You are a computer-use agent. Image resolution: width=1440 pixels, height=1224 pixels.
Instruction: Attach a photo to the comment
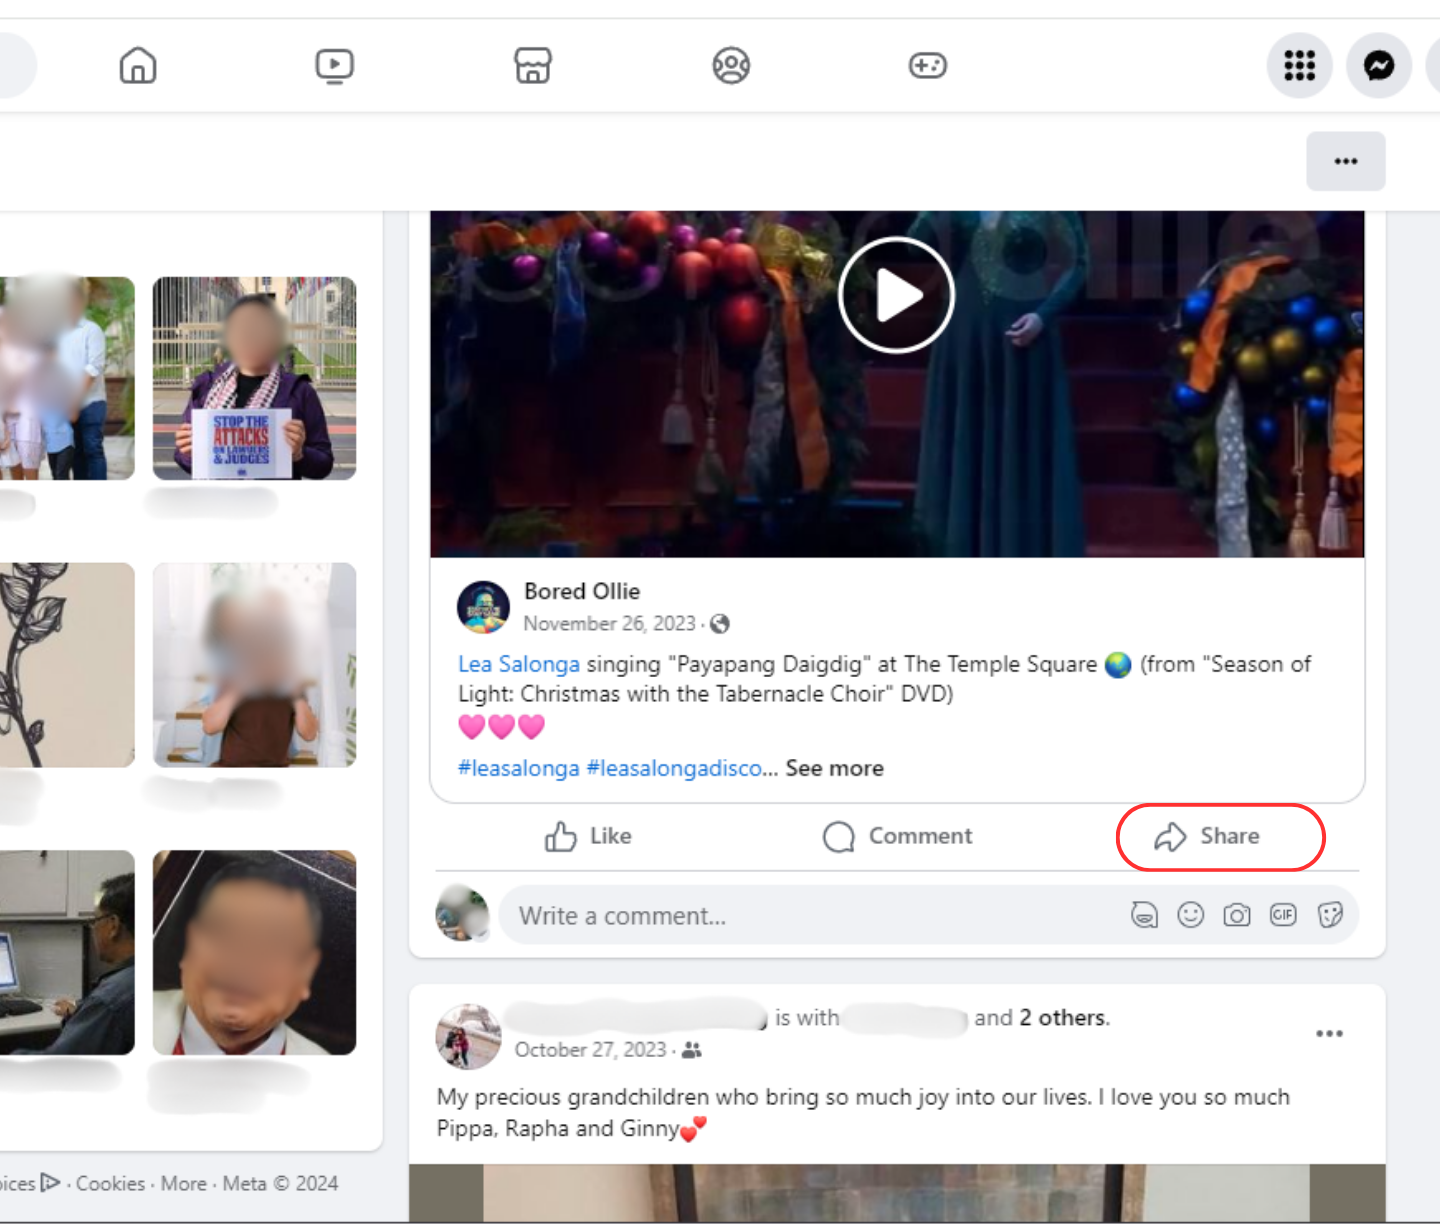(1237, 915)
